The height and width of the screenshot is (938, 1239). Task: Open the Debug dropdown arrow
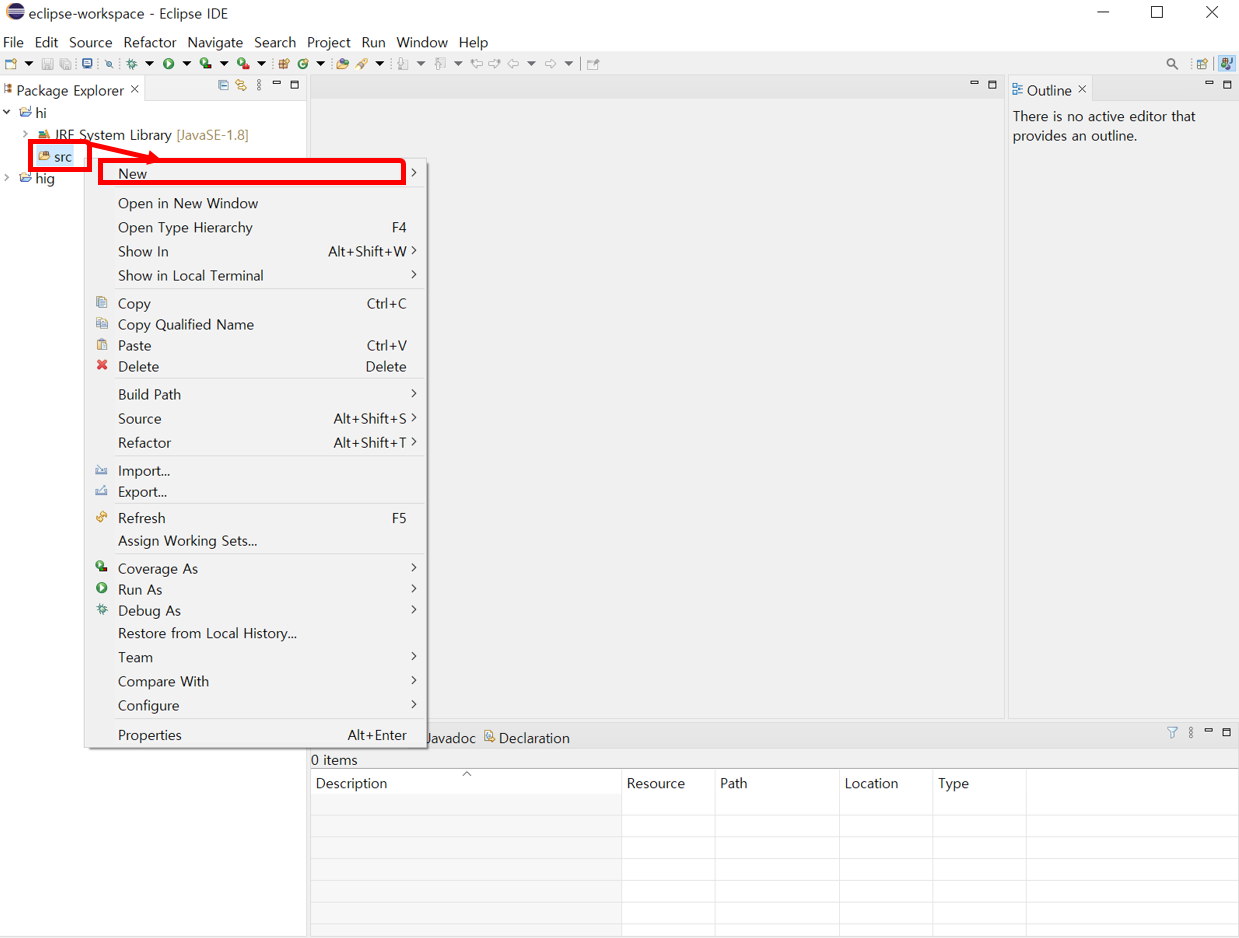point(149,63)
